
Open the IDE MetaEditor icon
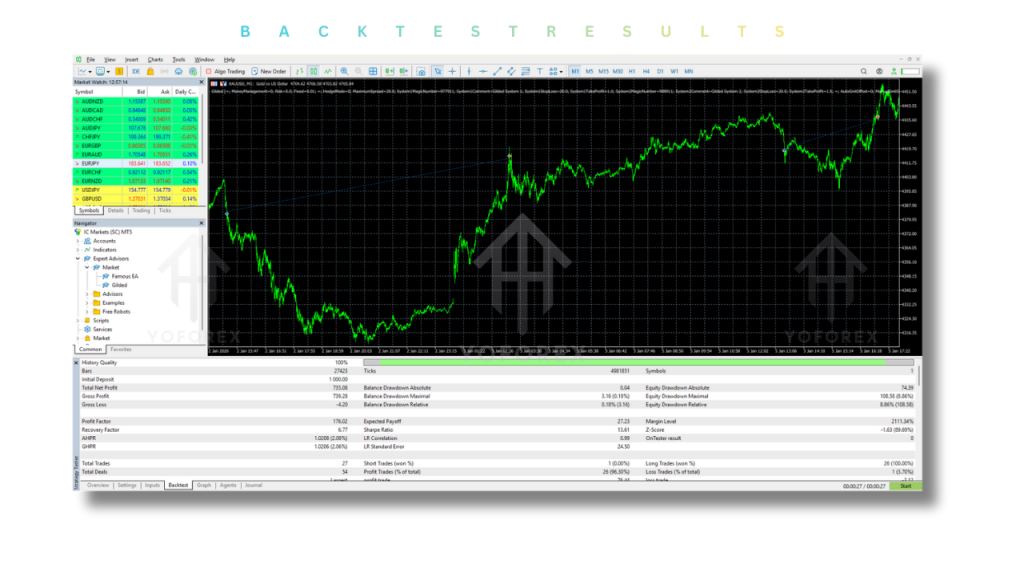coord(136,72)
